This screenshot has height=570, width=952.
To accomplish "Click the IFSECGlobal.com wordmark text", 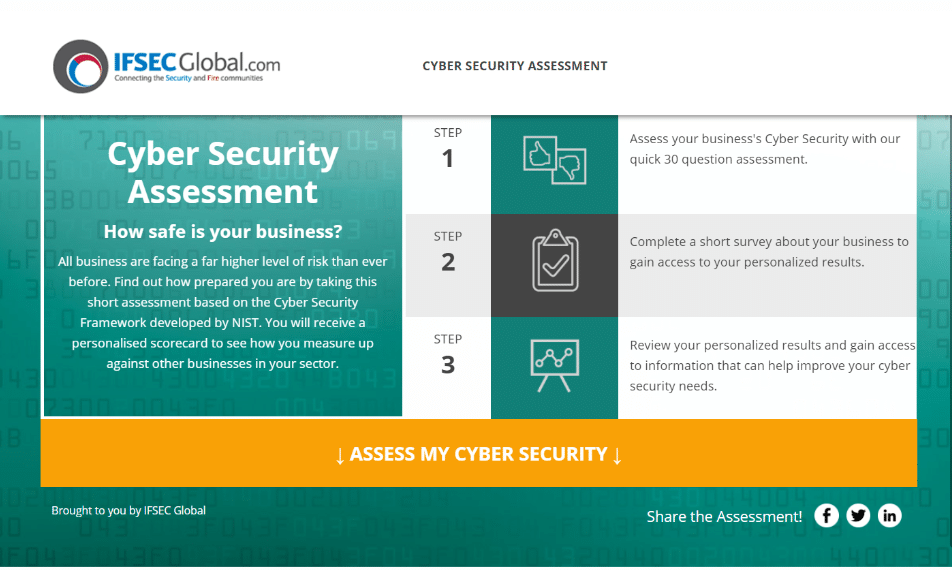I will pyautogui.click(x=197, y=62).
